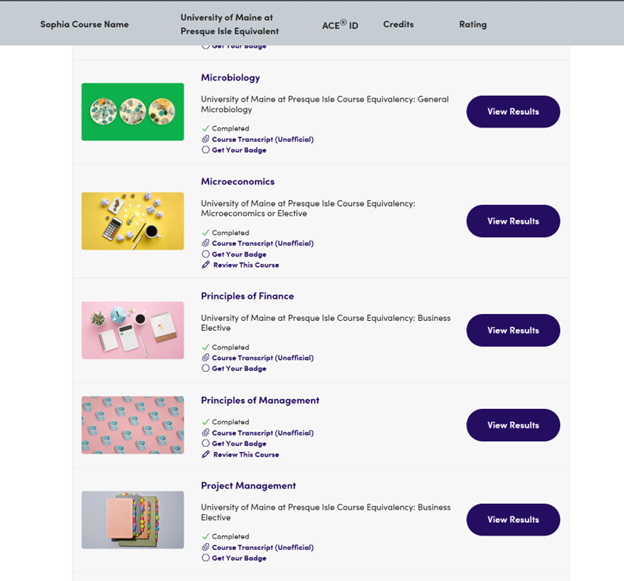Open the Principles of Management course title
The image size is (624, 581).
click(260, 400)
